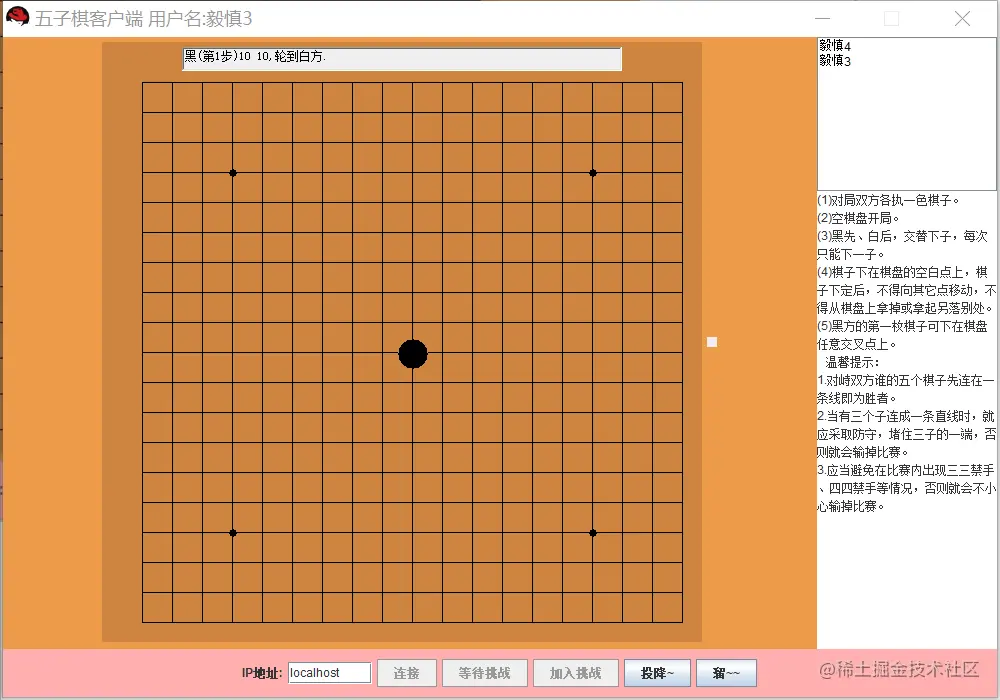Click the top-left star point on the board
Viewport: 1000px width, 700px height.
click(233, 173)
